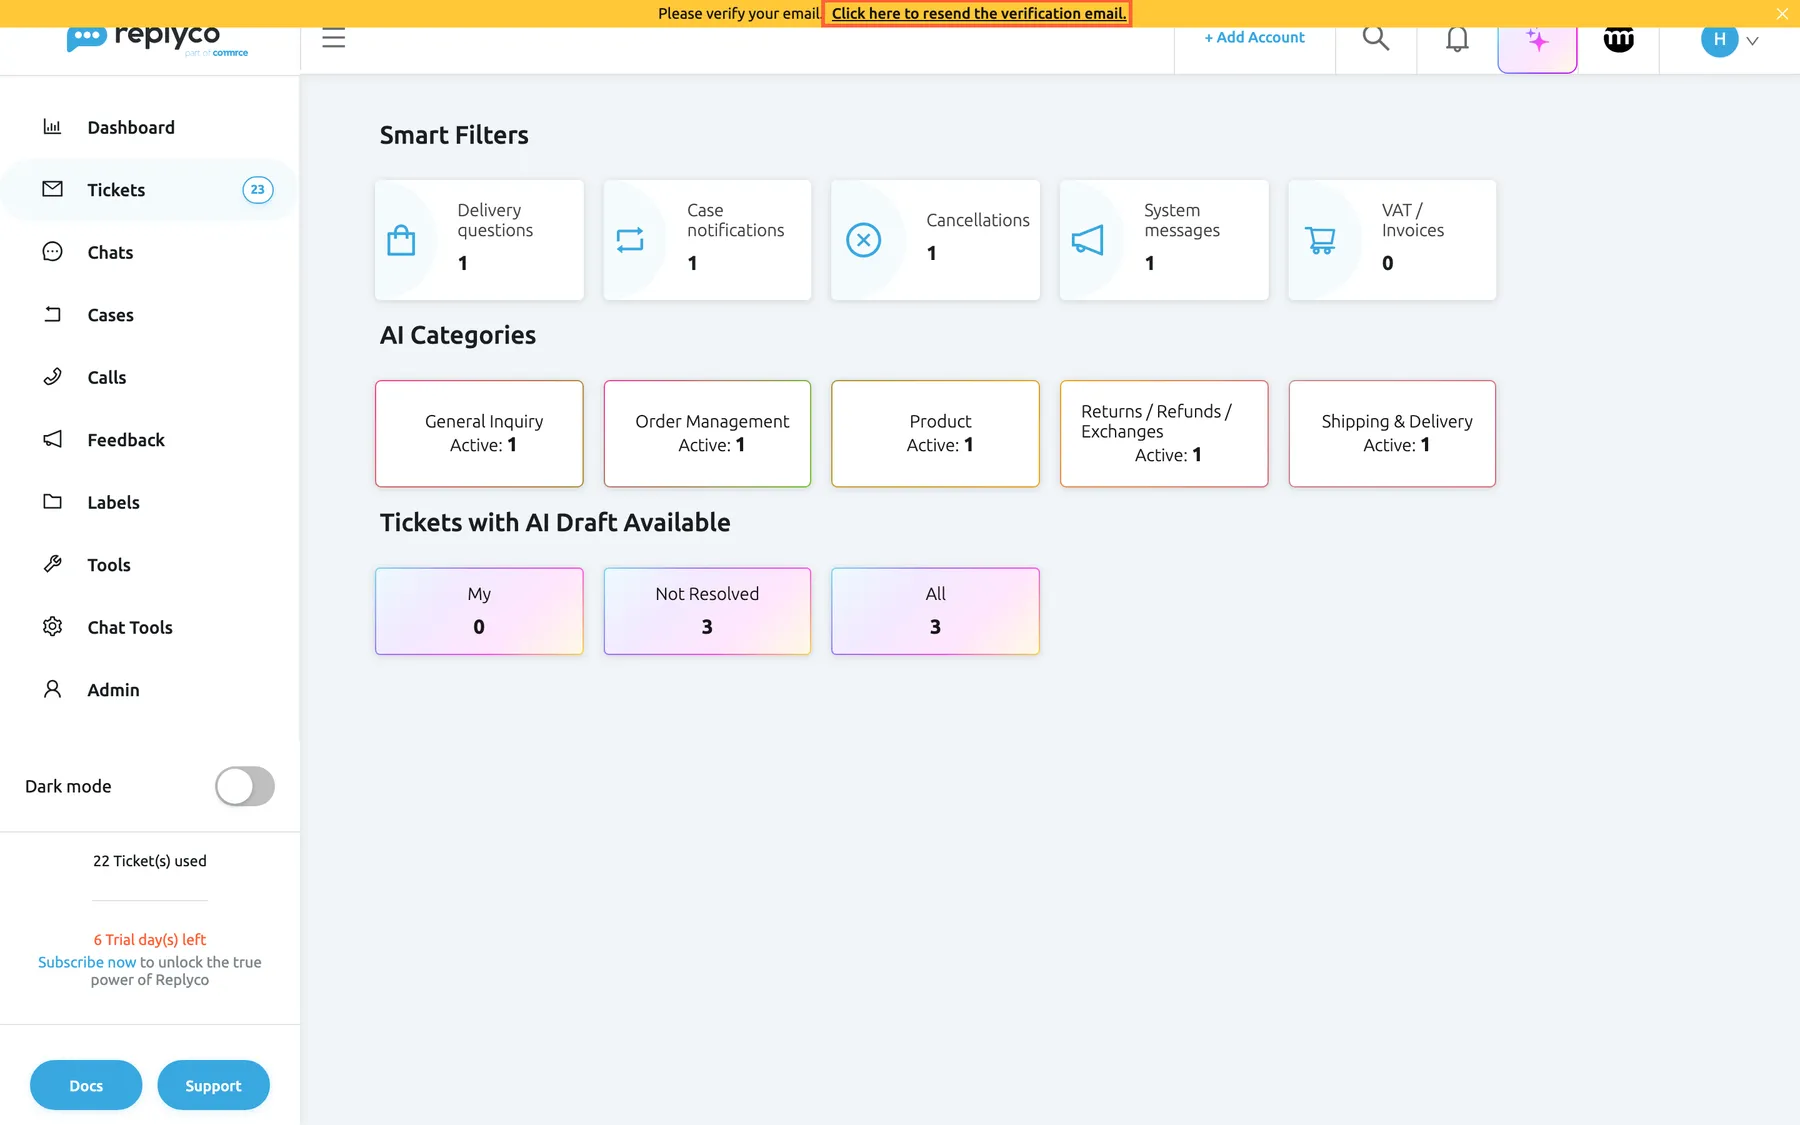This screenshot has height=1125, width=1800.
Task: Click + Add Account
Action: pos(1254,38)
